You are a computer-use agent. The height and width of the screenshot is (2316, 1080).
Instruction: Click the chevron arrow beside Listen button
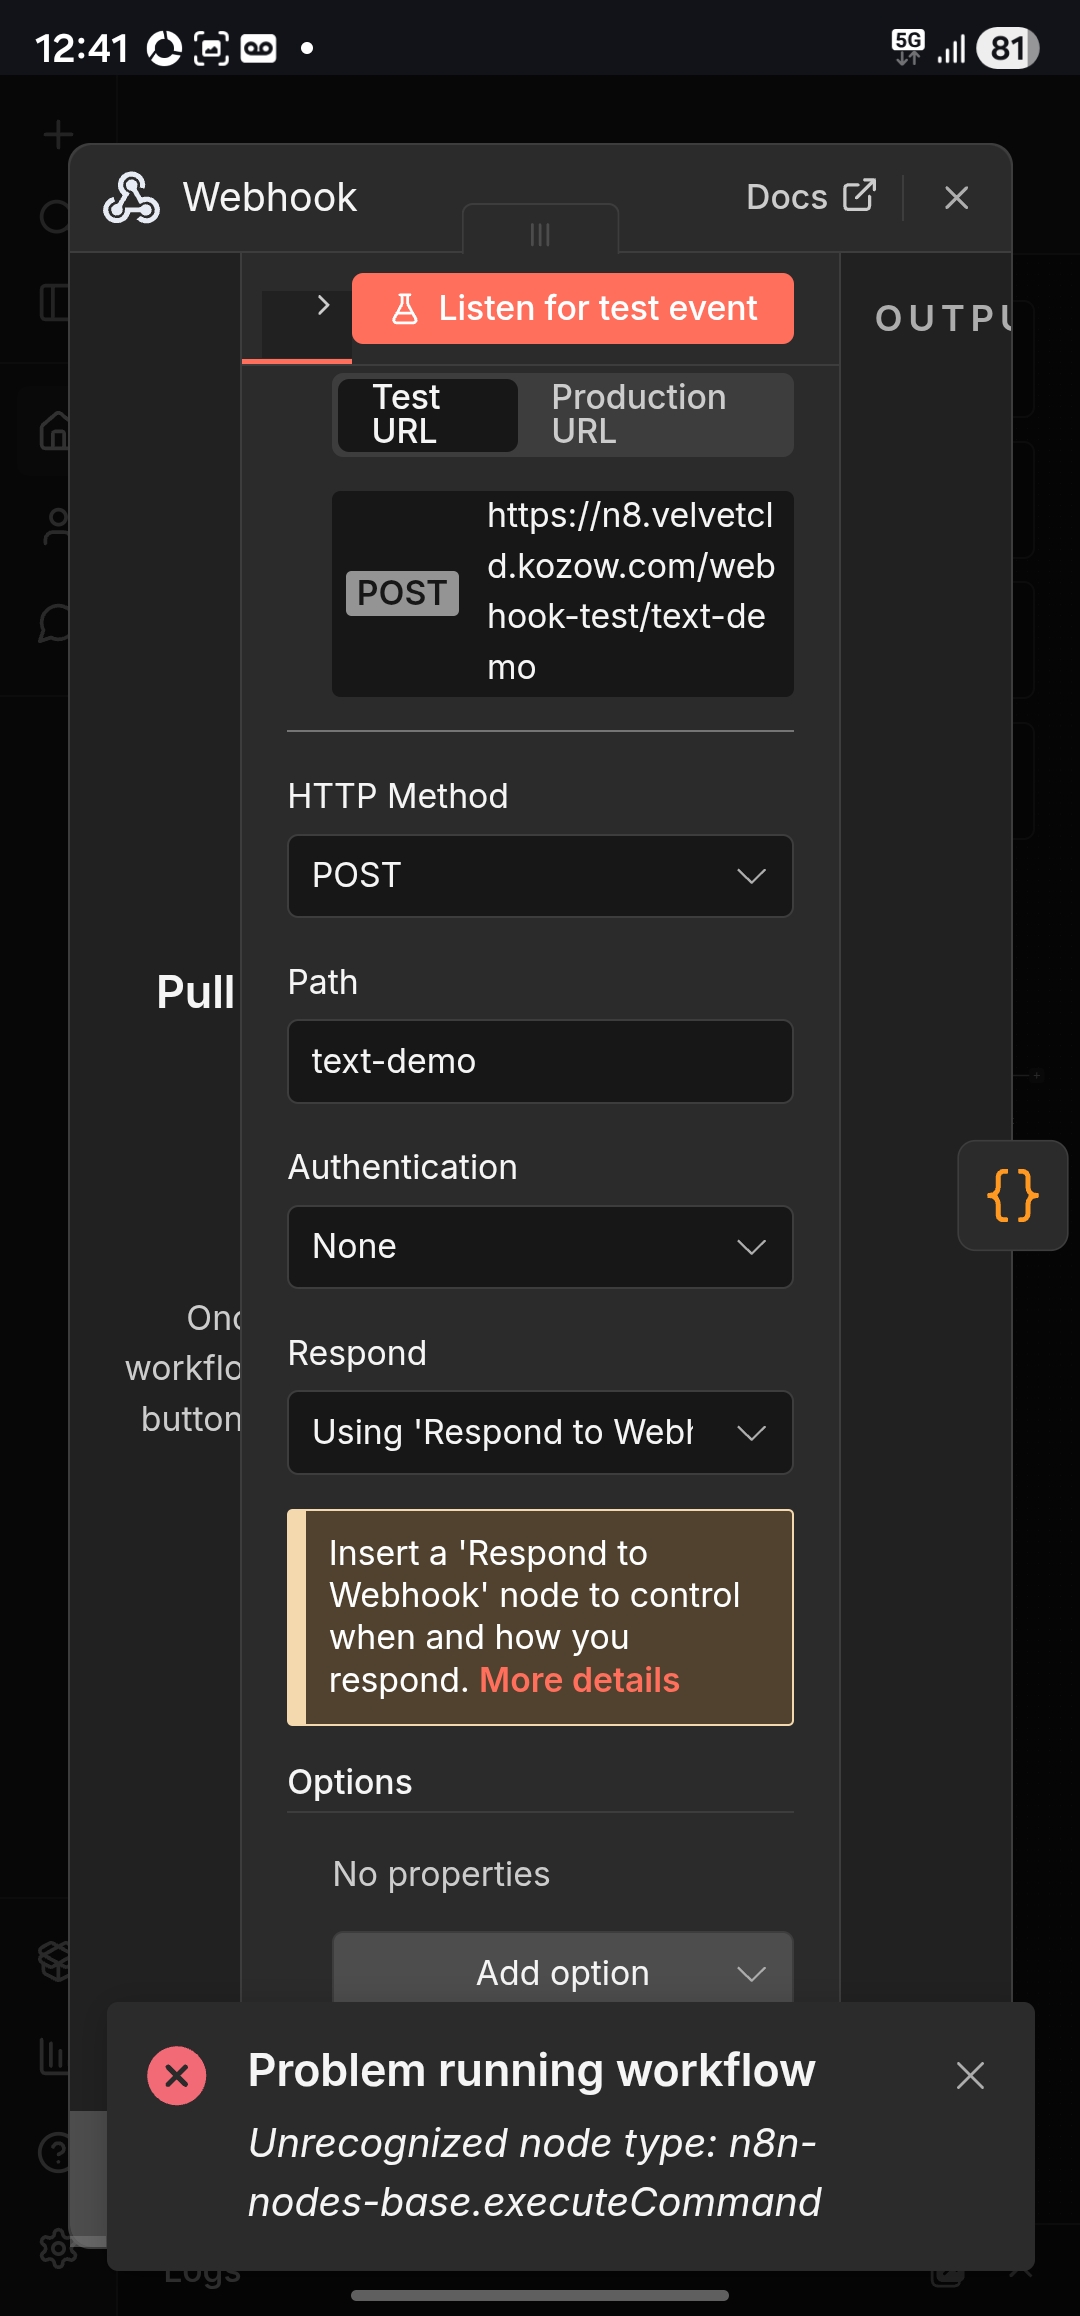point(323,306)
